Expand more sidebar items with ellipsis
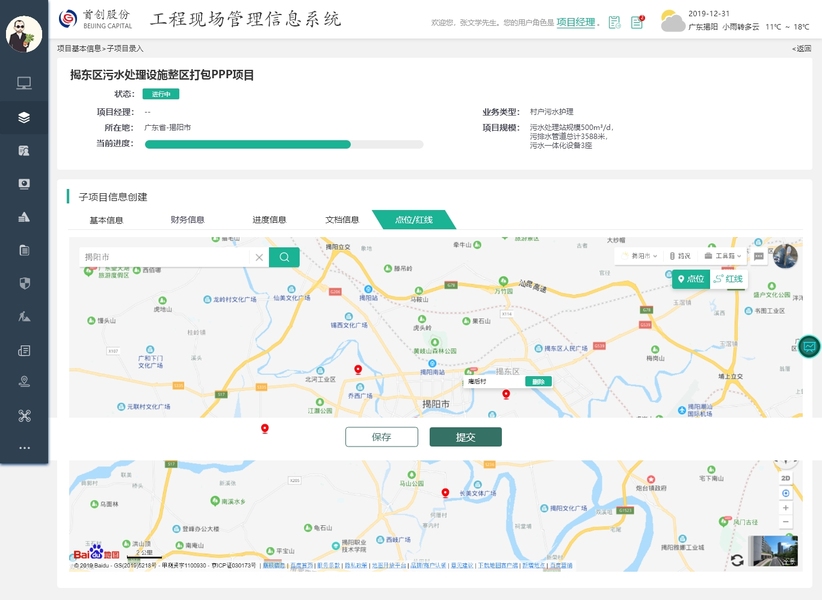The height and width of the screenshot is (600, 822). point(24,448)
